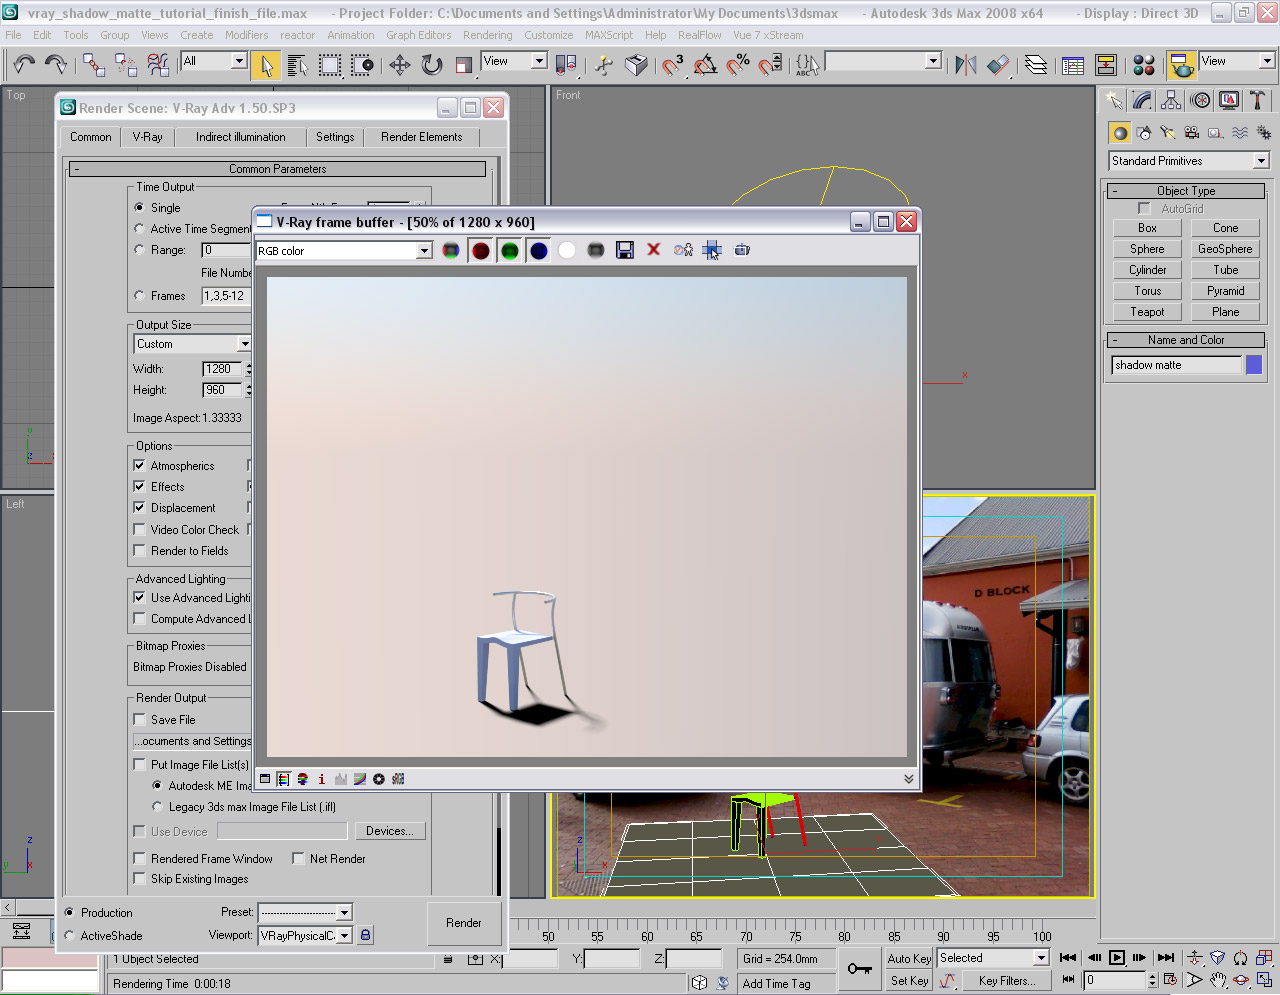1280x995 pixels.
Task: Select the red channel in V-Ray frame buffer
Action: point(480,250)
